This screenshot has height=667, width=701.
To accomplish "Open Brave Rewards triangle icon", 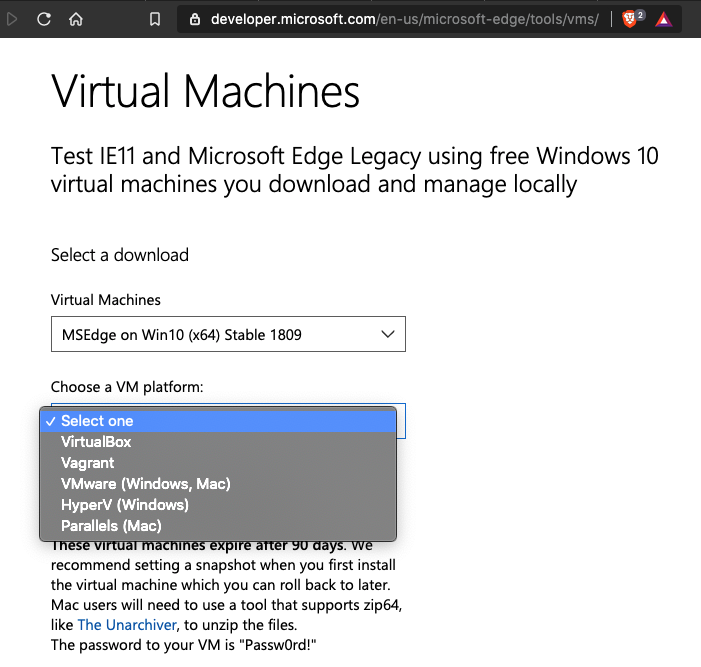I will pos(663,20).
